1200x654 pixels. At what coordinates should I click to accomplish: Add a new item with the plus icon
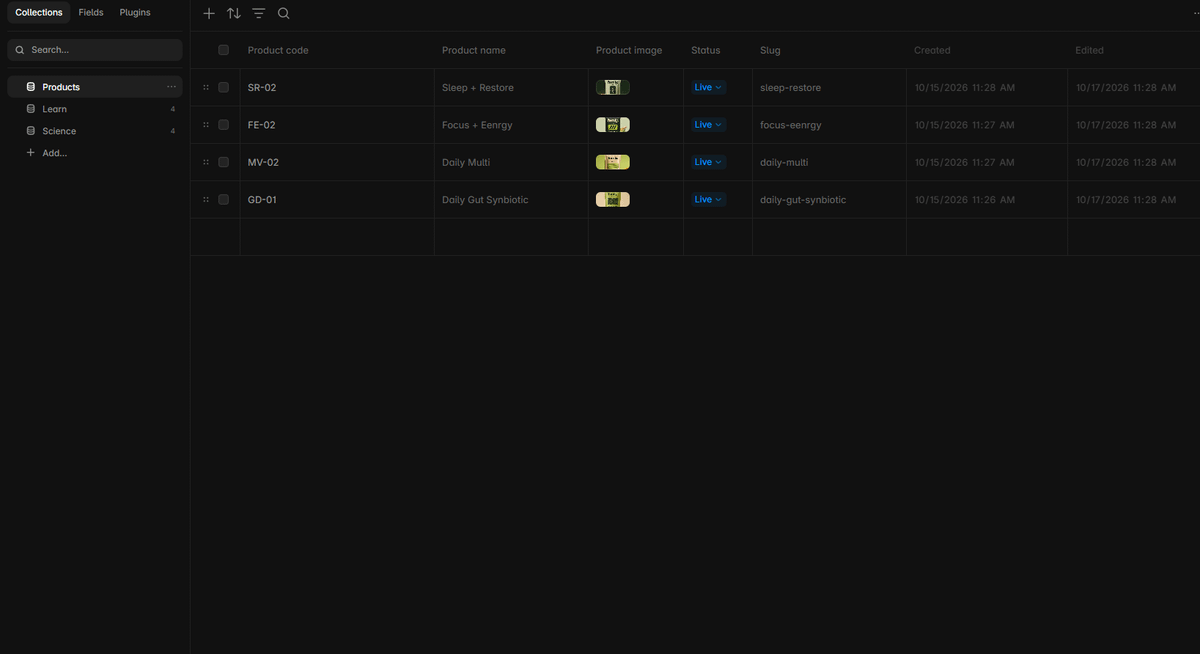(209, 14)
